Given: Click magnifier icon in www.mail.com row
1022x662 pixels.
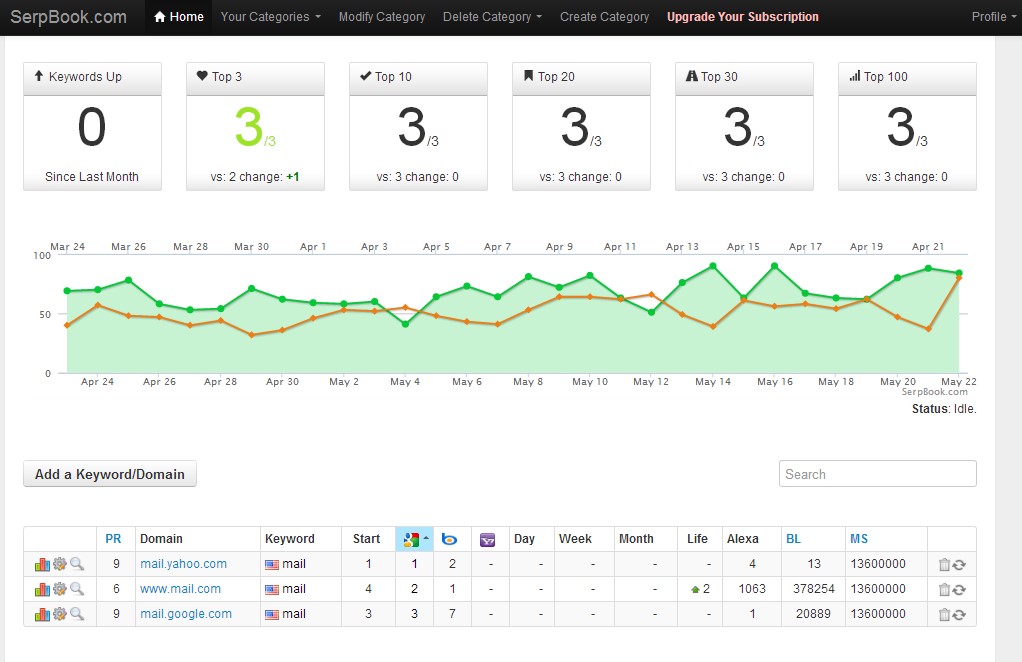Looking at the screenshot, I should [77, 589].
